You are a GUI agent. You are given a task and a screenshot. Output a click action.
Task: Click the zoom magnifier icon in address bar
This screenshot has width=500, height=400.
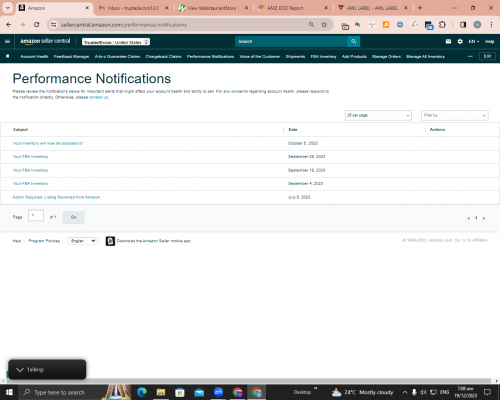coord(311,25)
